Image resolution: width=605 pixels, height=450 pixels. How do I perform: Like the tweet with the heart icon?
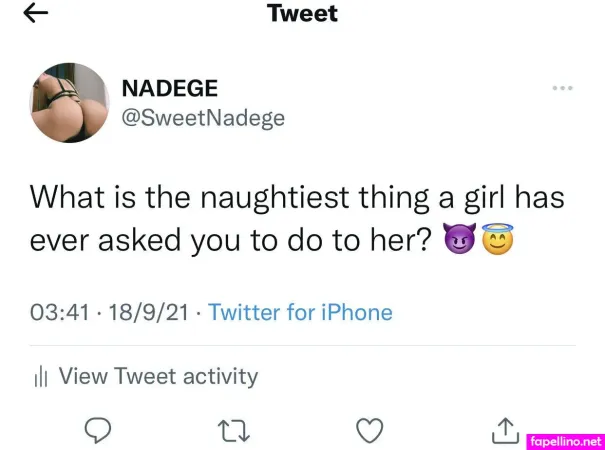[x=371, y=430]
